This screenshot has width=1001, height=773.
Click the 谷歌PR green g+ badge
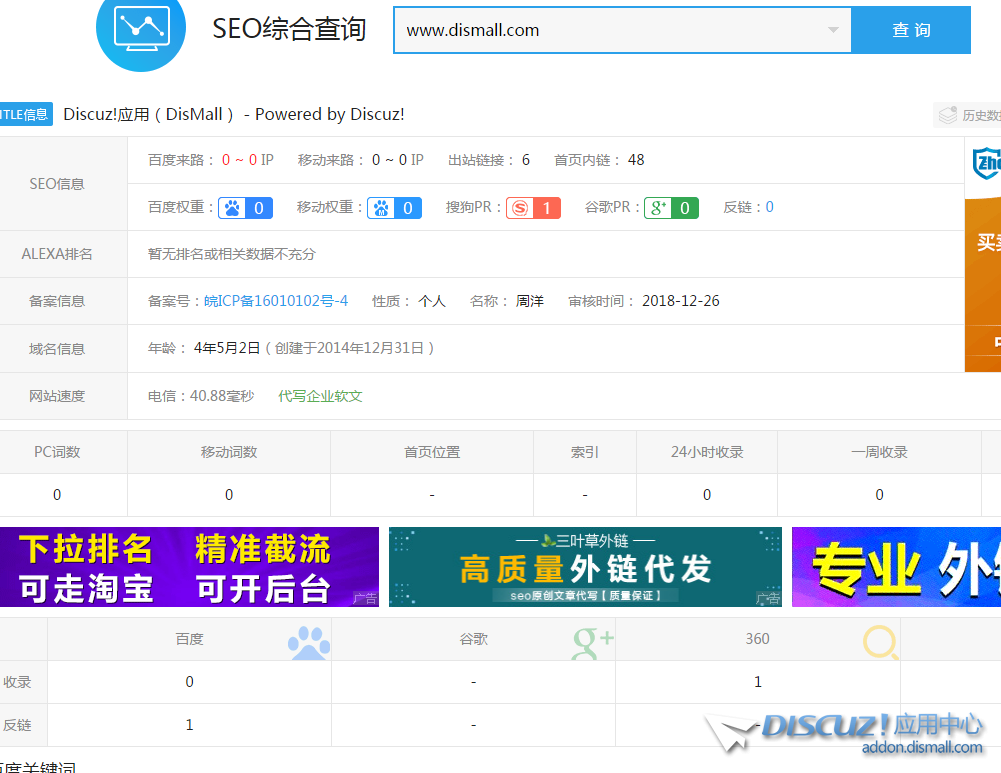672,208
